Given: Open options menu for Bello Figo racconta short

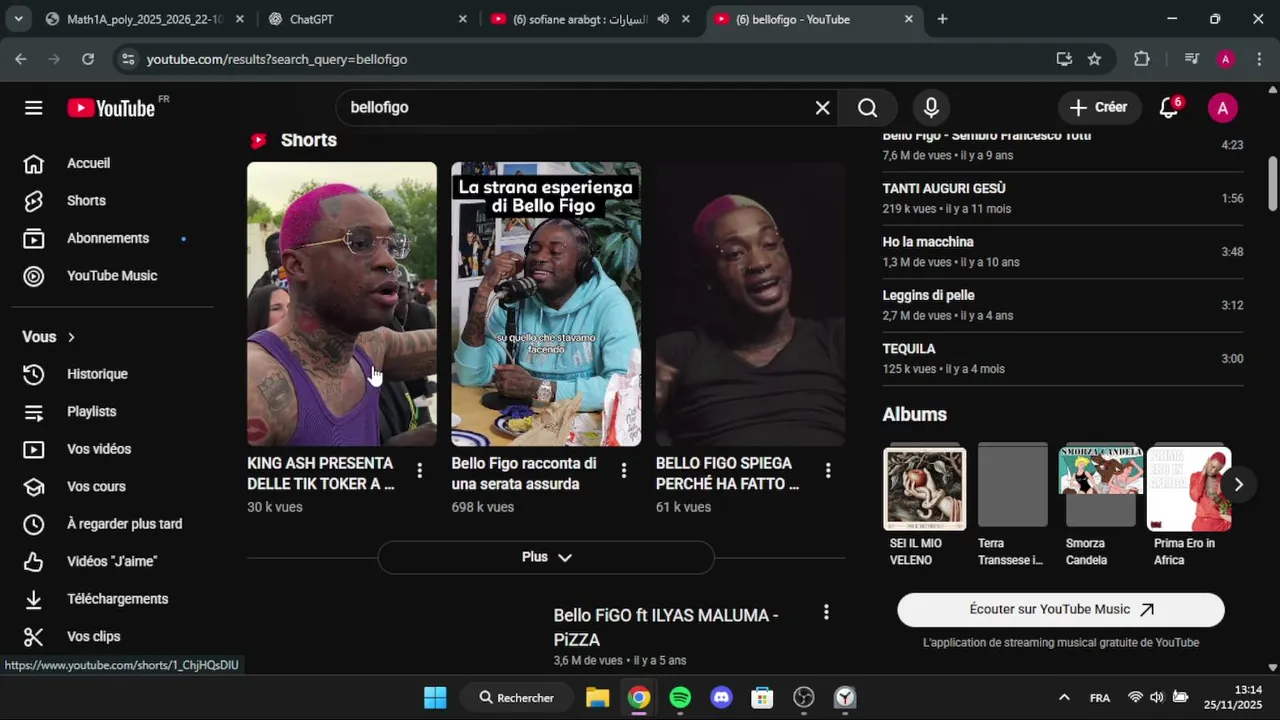Looking at the screenshot, I should pyautogui.click(x=624, y=470).
